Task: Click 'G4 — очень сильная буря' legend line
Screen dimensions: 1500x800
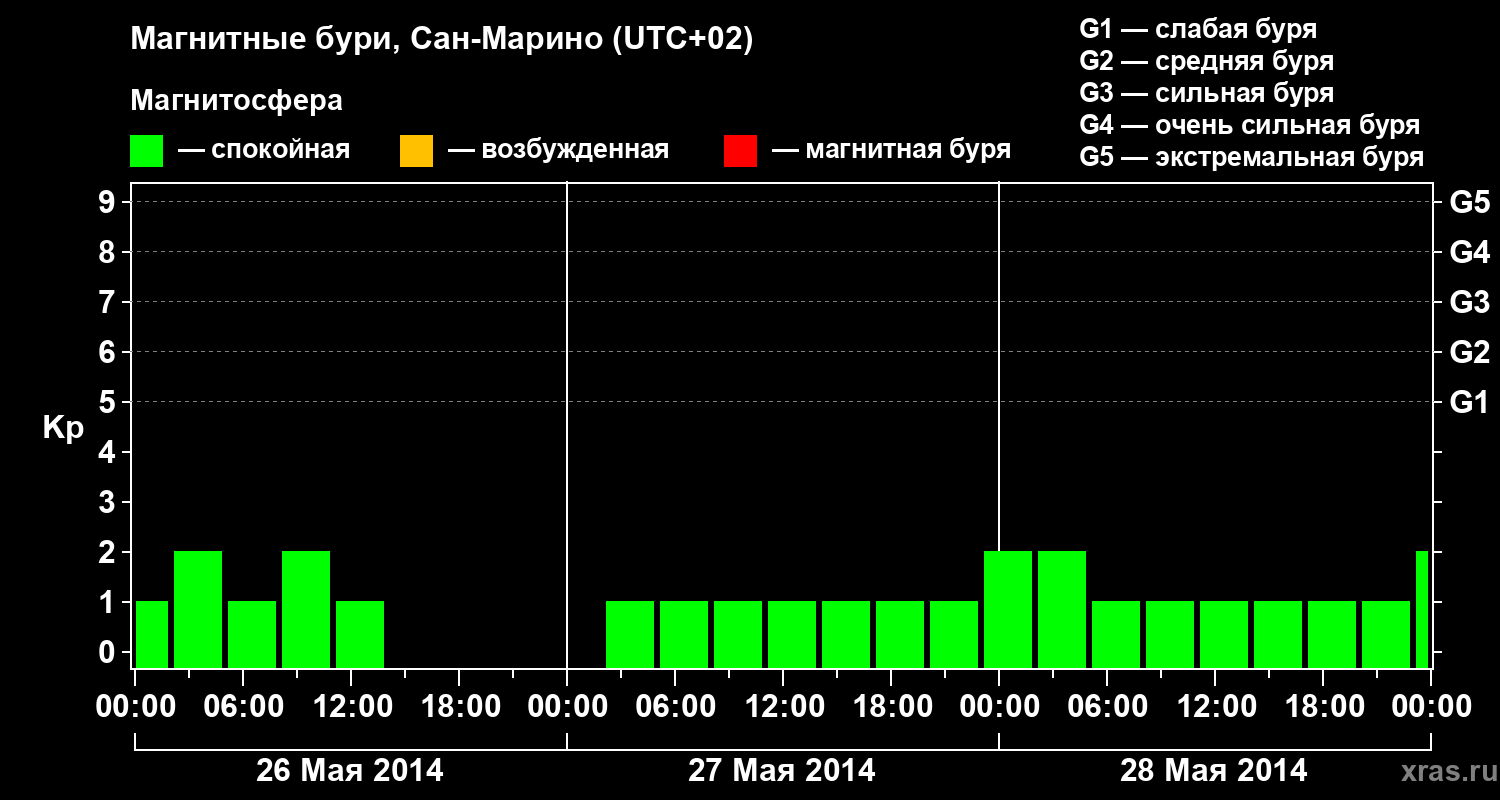Action: (x=1250, y=124)
